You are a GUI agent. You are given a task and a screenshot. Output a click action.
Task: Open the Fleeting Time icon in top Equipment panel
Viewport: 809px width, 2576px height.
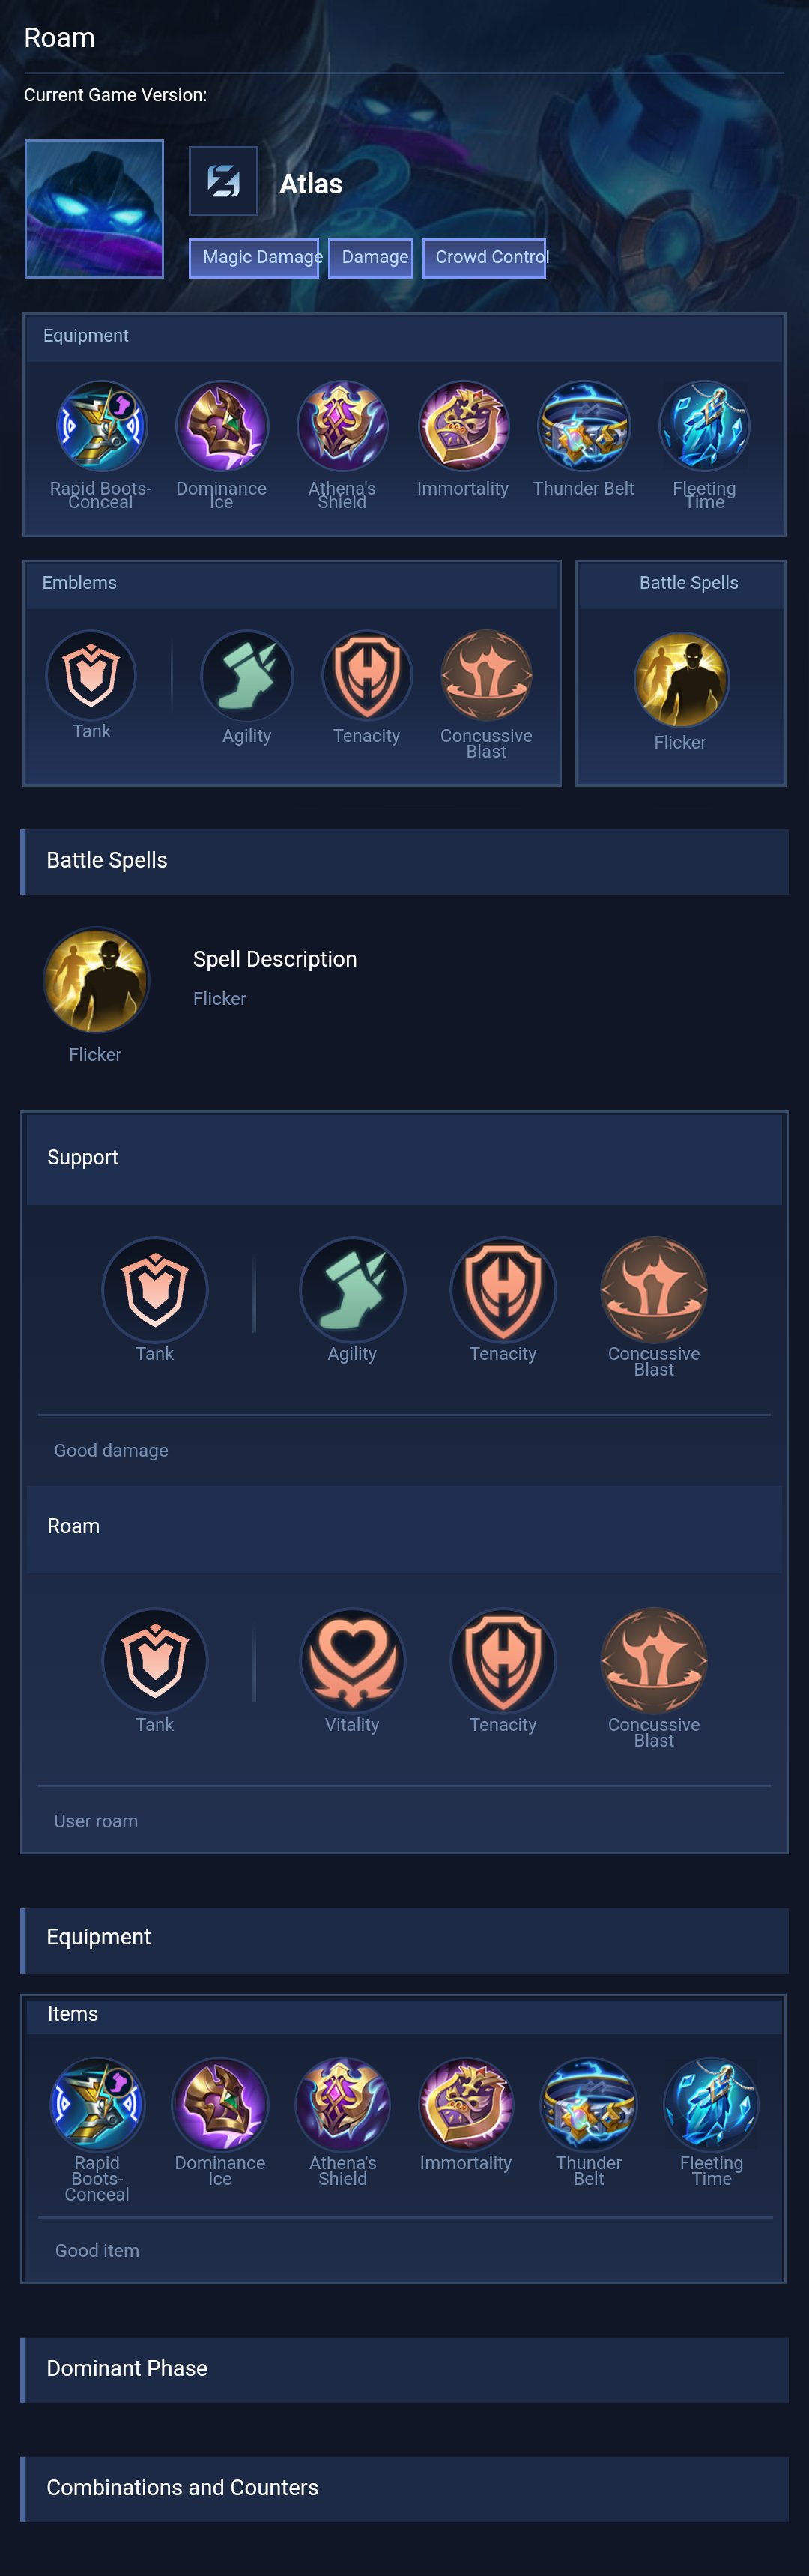[704, 426]
